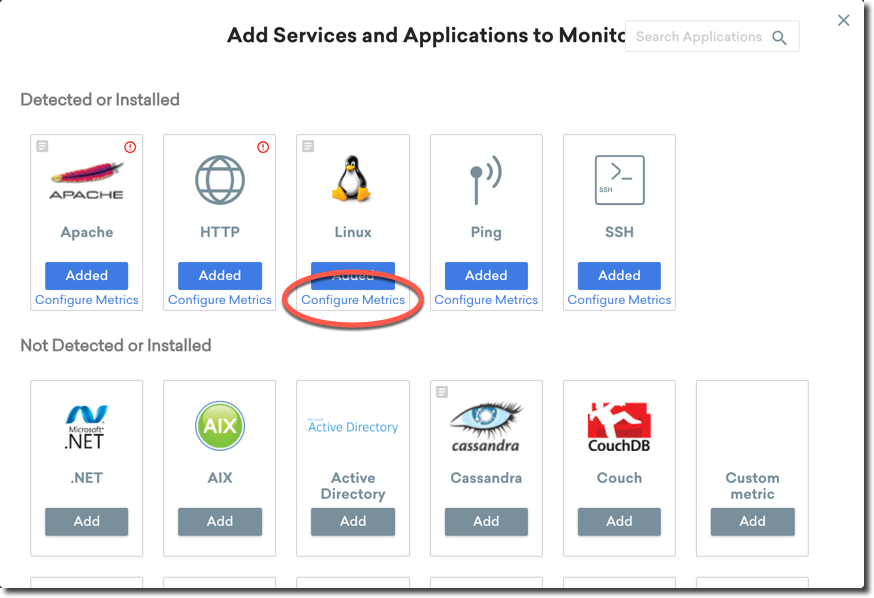Add the AIX application
This screenshot has height=598, width=874.
pos(220,522)
